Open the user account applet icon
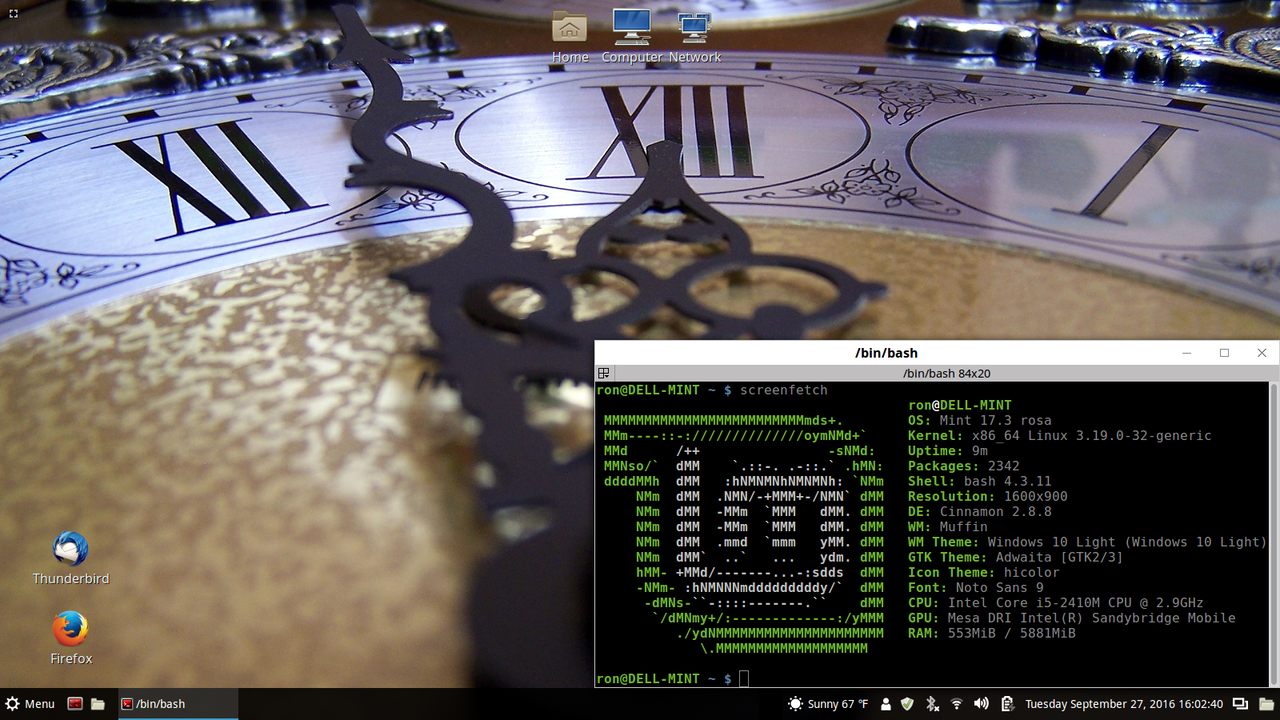This screenshot has height=720, width=1280. [x=886, y=704]
